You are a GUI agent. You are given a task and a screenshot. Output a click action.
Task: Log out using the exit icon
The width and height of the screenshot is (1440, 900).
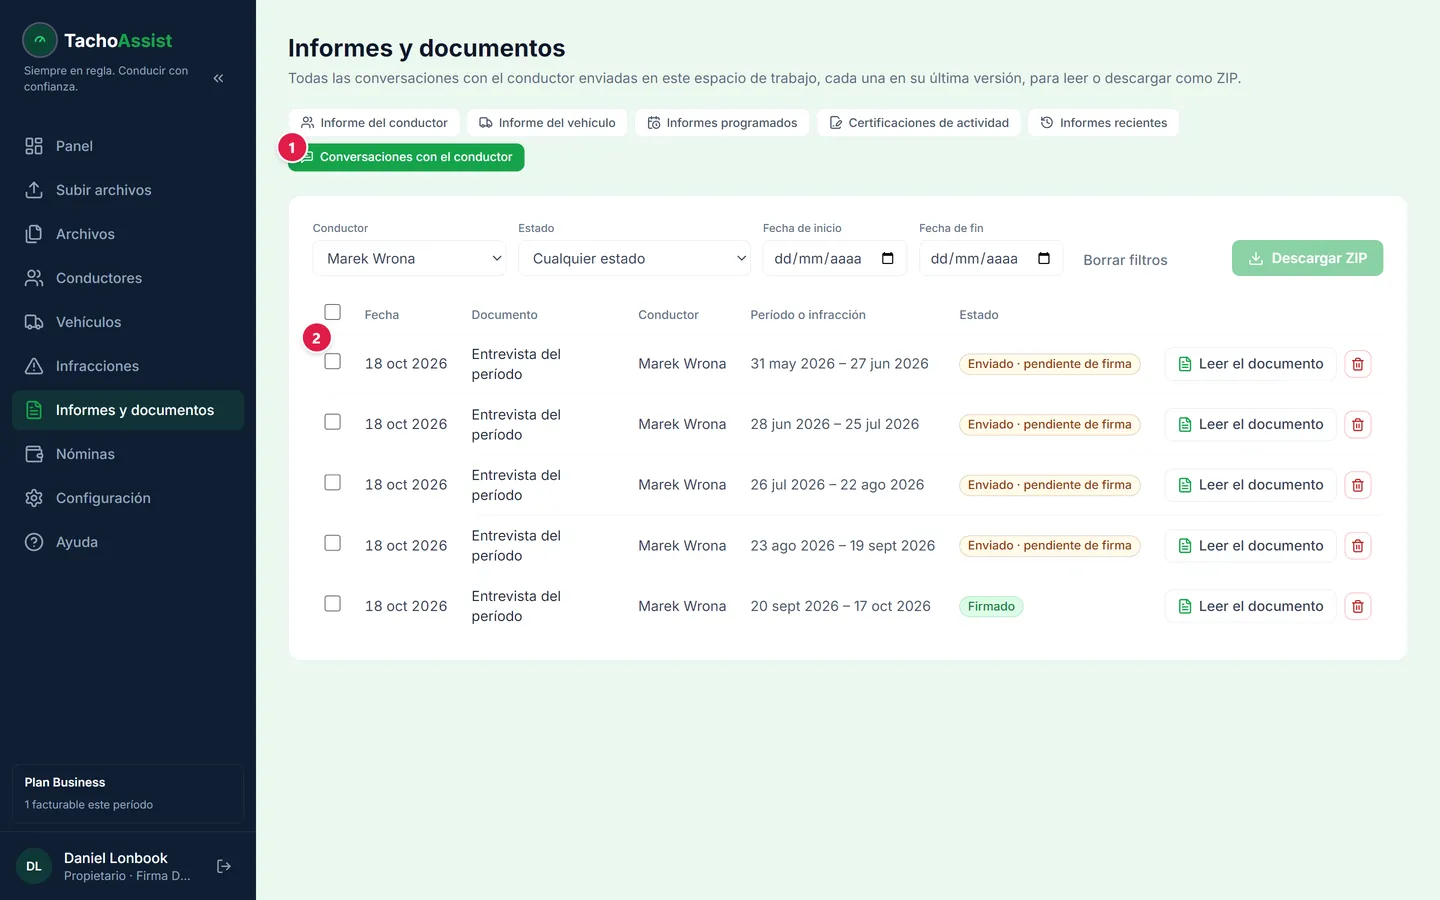coord(224,866)
